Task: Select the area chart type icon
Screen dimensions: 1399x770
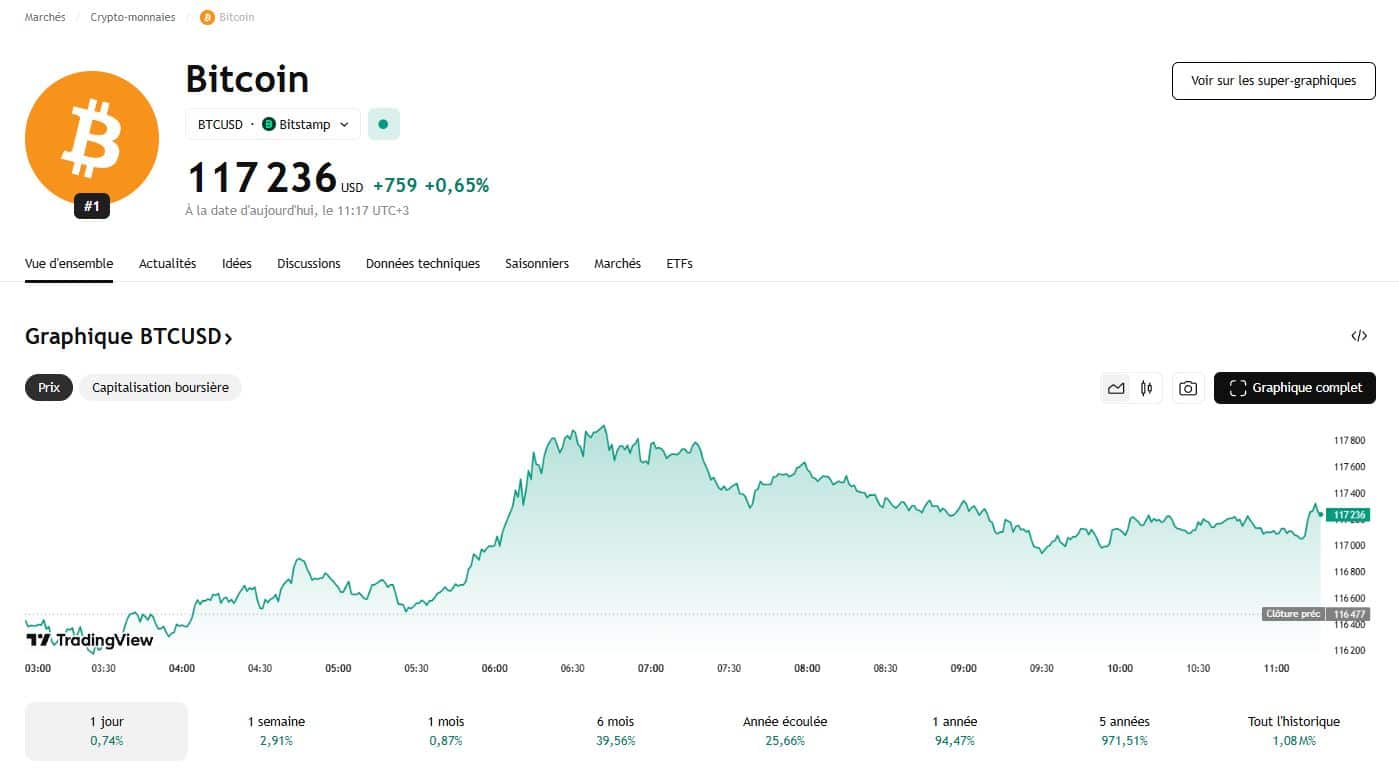Action: (1116, 388)
